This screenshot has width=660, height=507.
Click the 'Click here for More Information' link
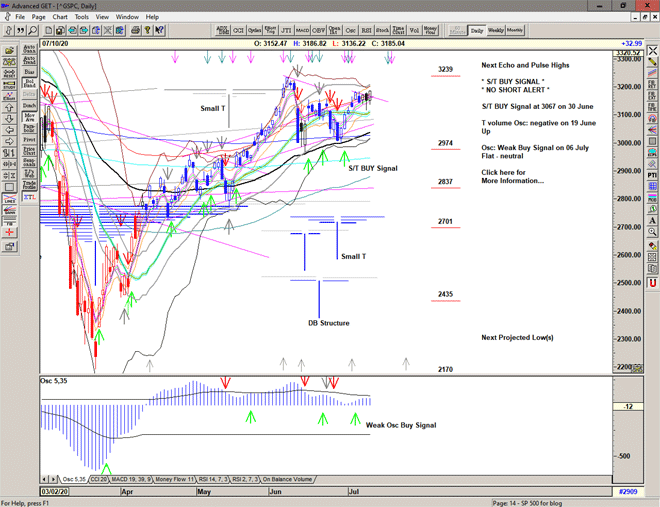(512, 176)
